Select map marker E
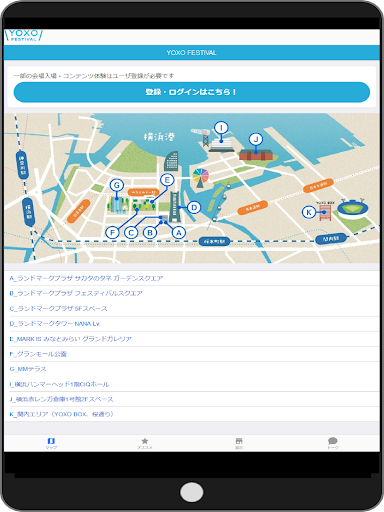Image resolution: width=384 pixels, height=512 pixels. pos(167,180)
